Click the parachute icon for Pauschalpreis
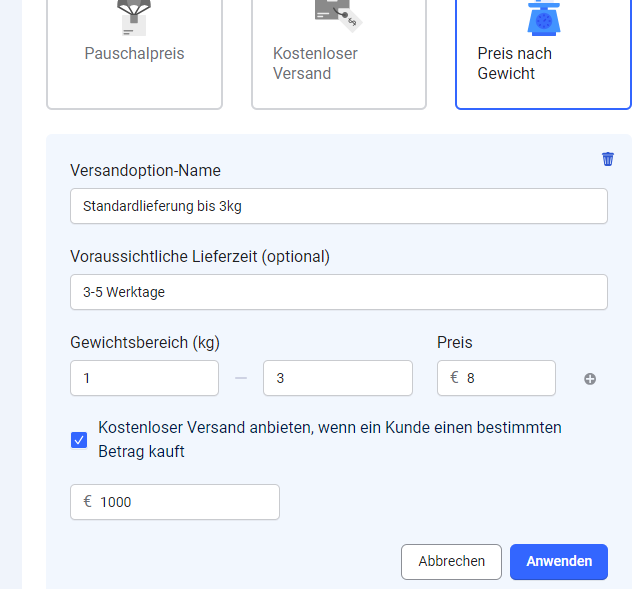The width and height of the screenshot is (636, 589). pyautogui.click(x=134, y=14)
